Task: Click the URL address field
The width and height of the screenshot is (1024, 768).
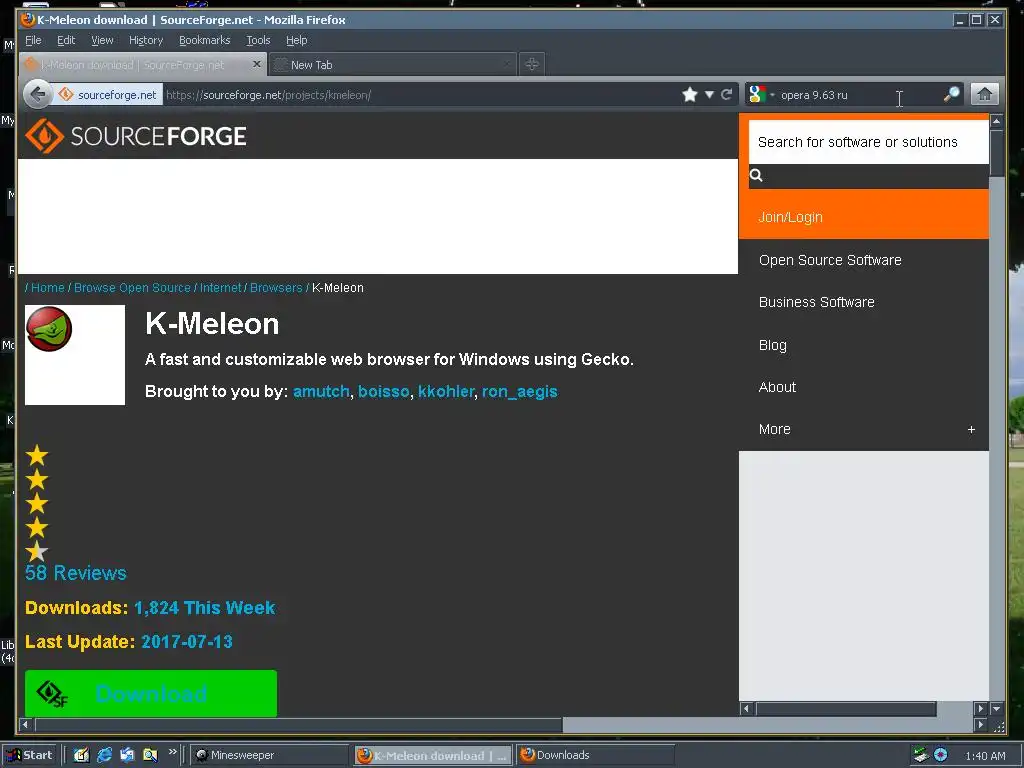Action: (x=418, y=95)
